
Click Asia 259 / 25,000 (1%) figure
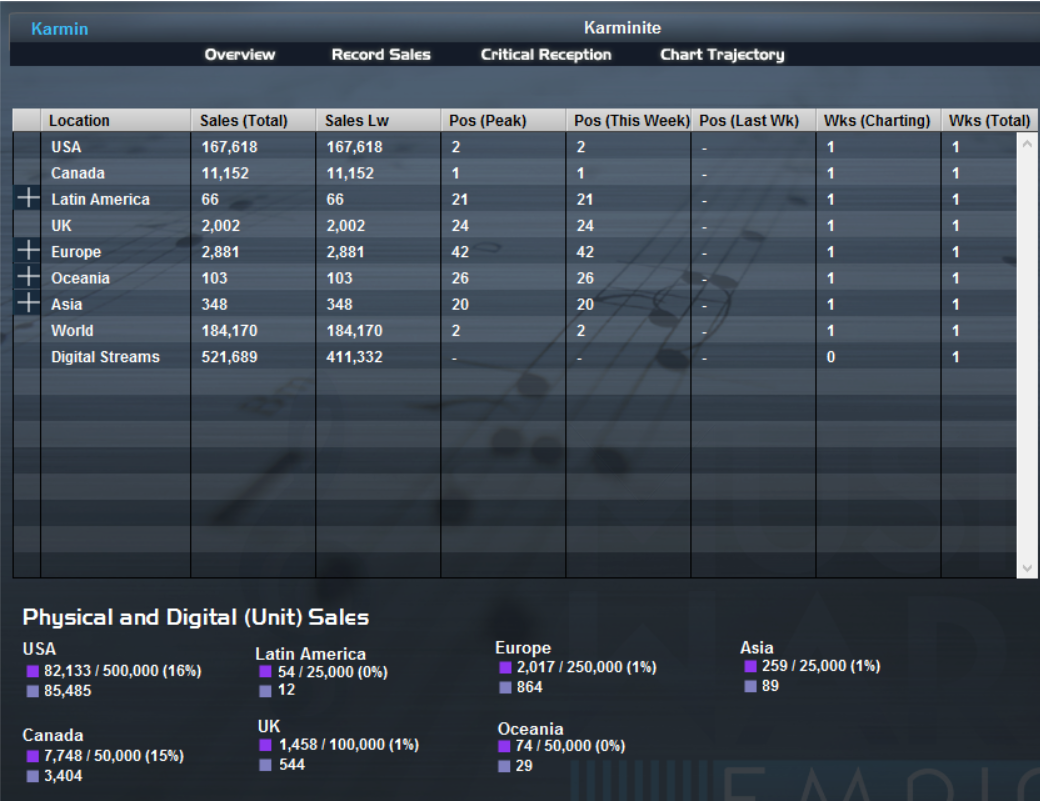(821, 666)
